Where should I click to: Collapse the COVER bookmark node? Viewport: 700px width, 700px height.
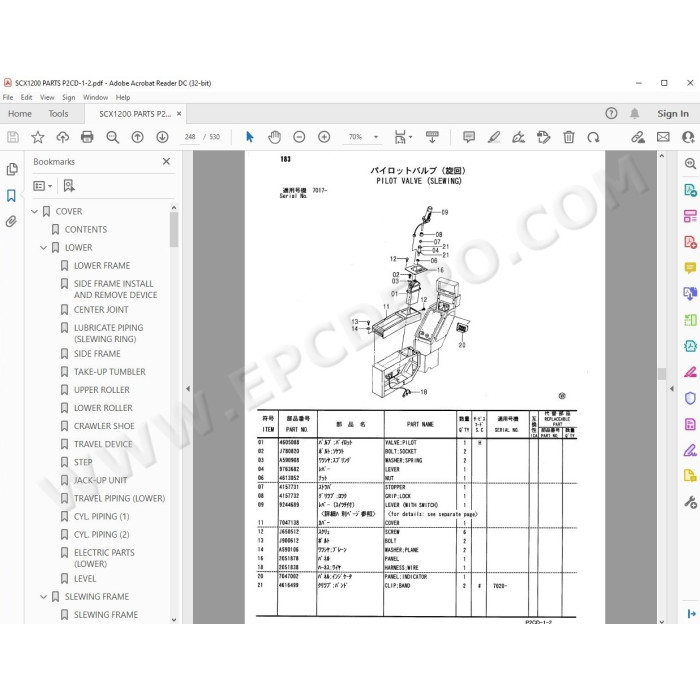click(x=34, y=212)
